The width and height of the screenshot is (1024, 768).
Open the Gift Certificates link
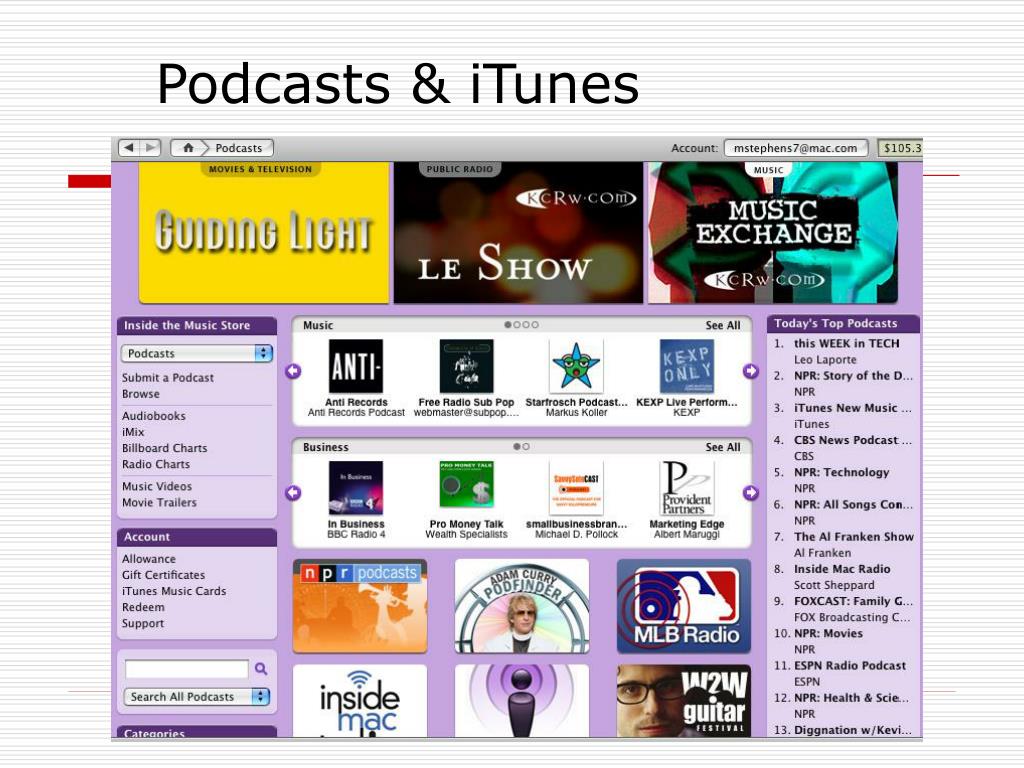(163, 575)
